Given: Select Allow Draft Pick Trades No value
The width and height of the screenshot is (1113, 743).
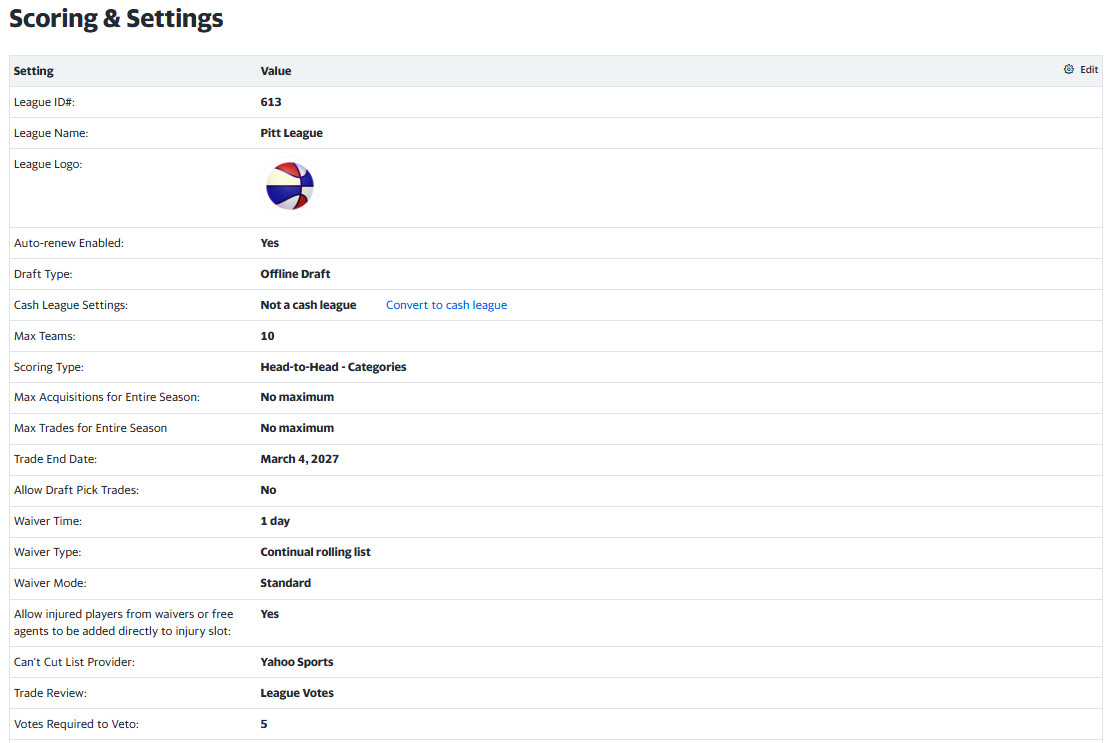Looking at the screenshot, I should click(x=268, y=490).
